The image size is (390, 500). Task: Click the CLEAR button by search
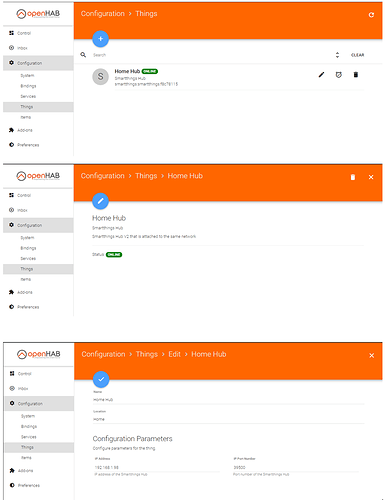[x=357, y=55]
